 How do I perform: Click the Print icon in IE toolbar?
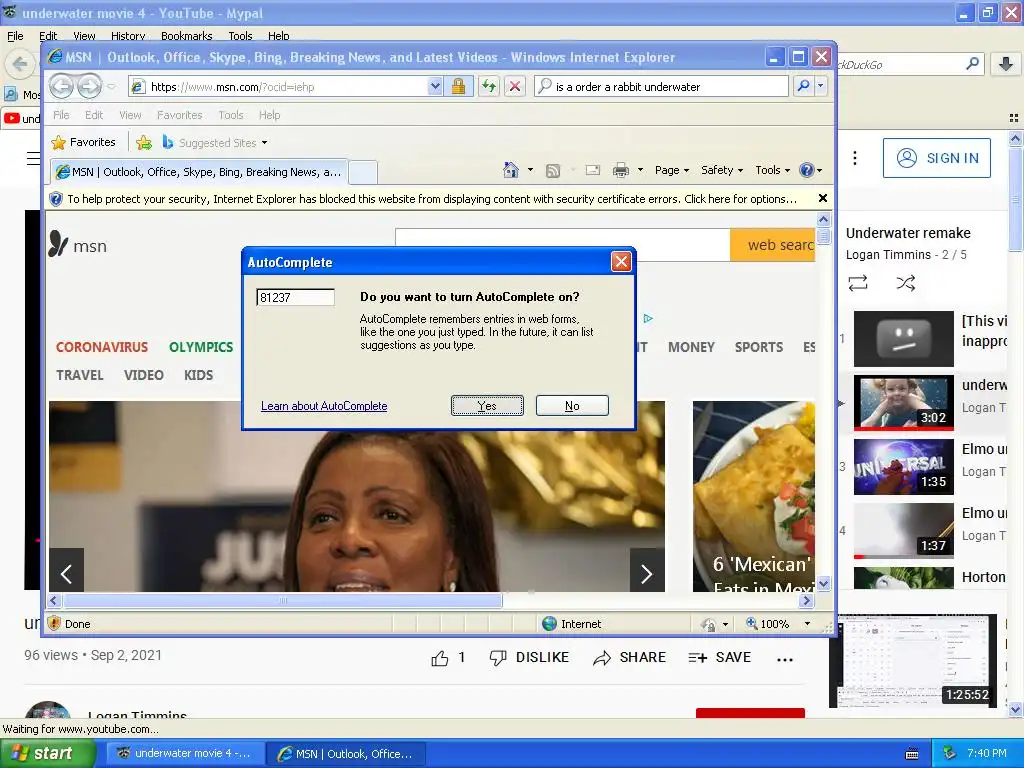click(x=620, y=170)
